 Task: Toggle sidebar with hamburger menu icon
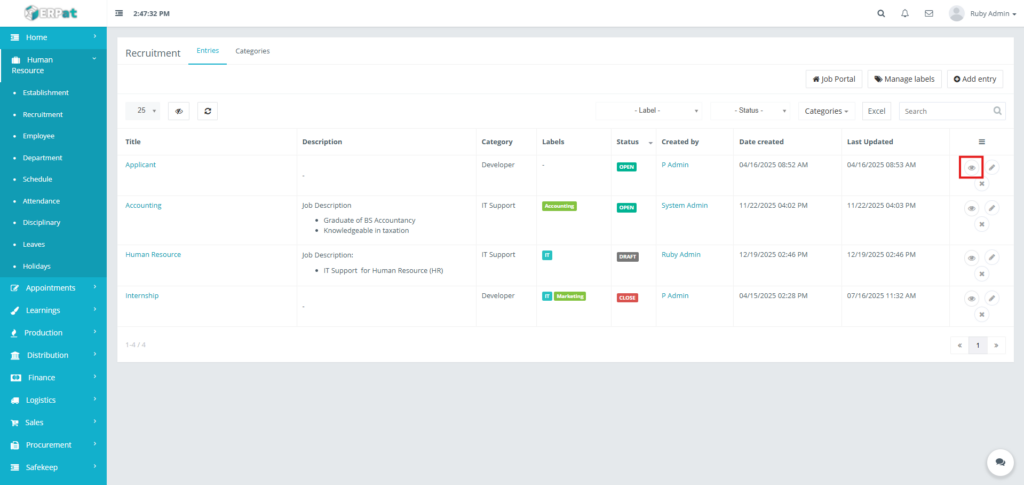click(x=120, y=14)
